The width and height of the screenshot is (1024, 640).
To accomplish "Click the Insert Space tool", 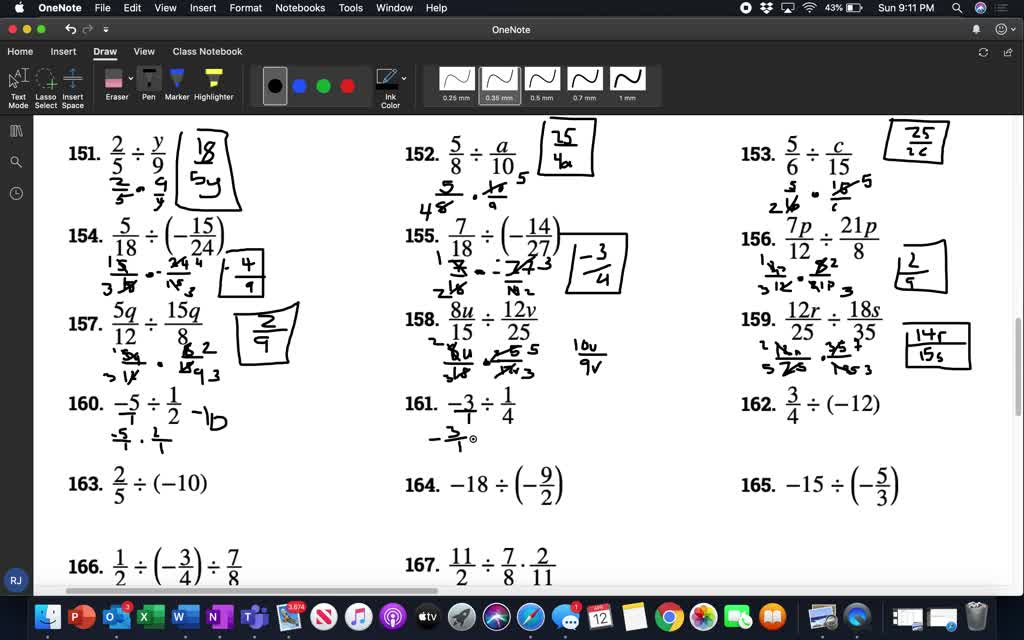I will pyautogui.click(x=72, y=80).
